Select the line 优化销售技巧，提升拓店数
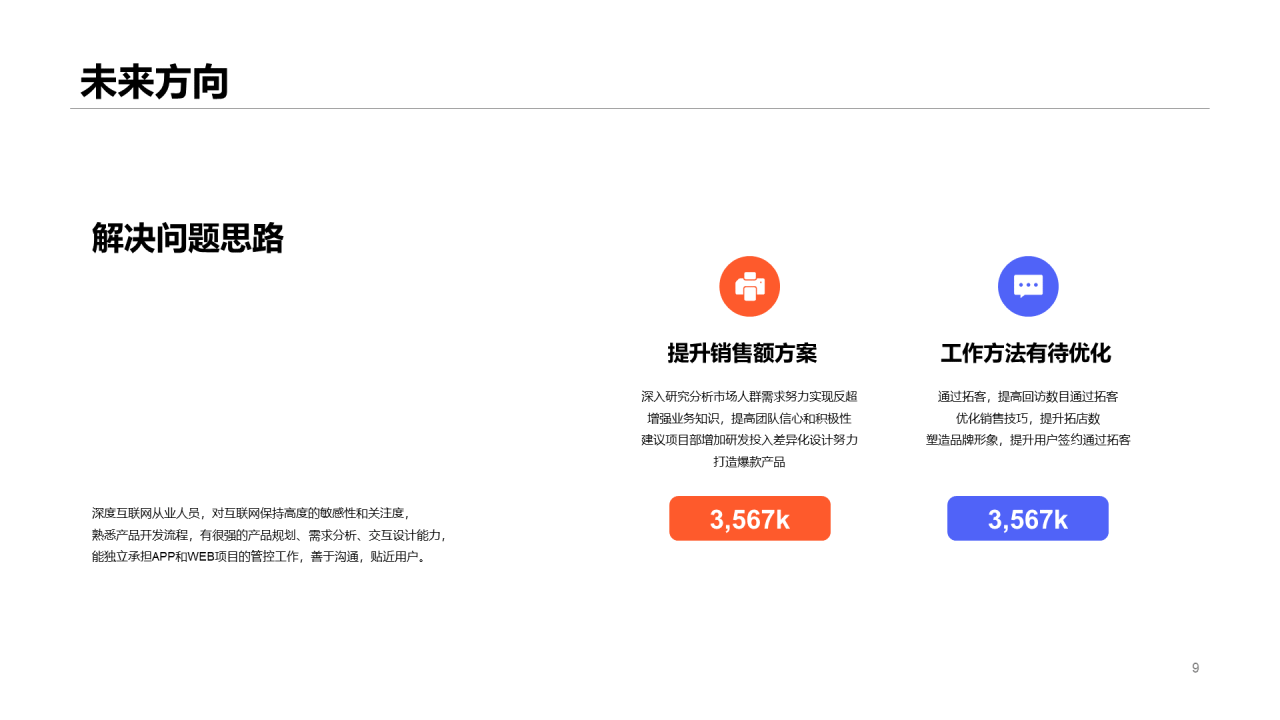This screenshot has height=720, width=1280. coord(1028,418)
